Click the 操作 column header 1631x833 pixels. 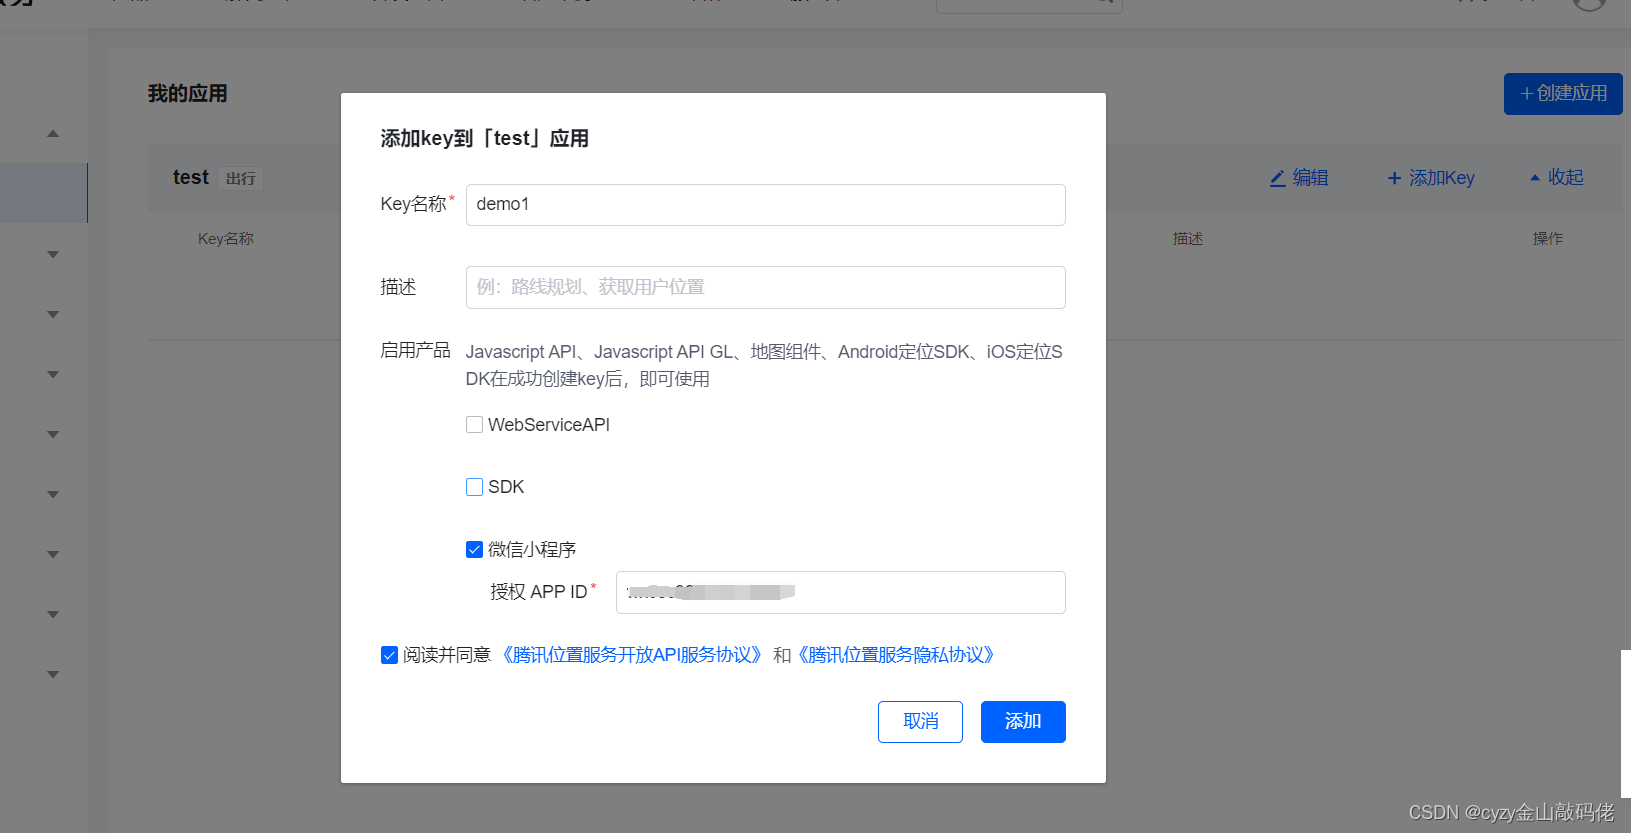click(1548, 239)
